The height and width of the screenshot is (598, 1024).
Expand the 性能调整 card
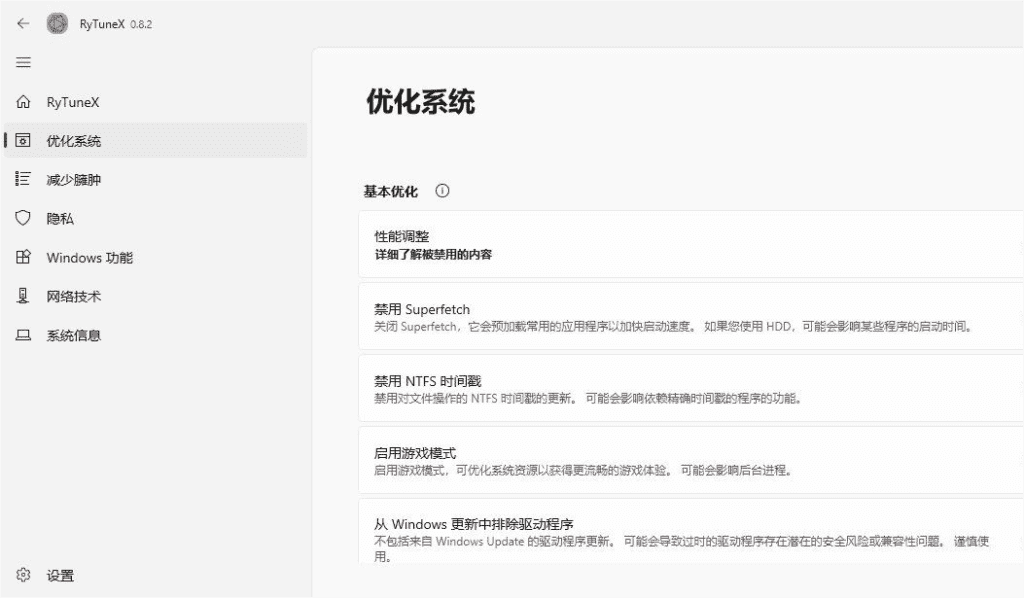tap(690, 244)
